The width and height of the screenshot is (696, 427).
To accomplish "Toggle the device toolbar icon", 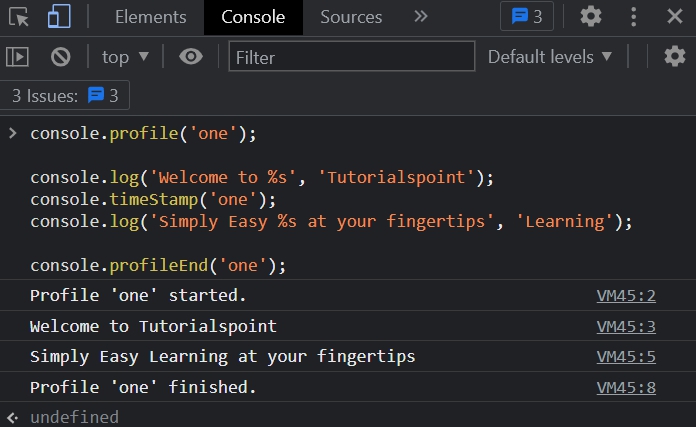I will [59, 16].
